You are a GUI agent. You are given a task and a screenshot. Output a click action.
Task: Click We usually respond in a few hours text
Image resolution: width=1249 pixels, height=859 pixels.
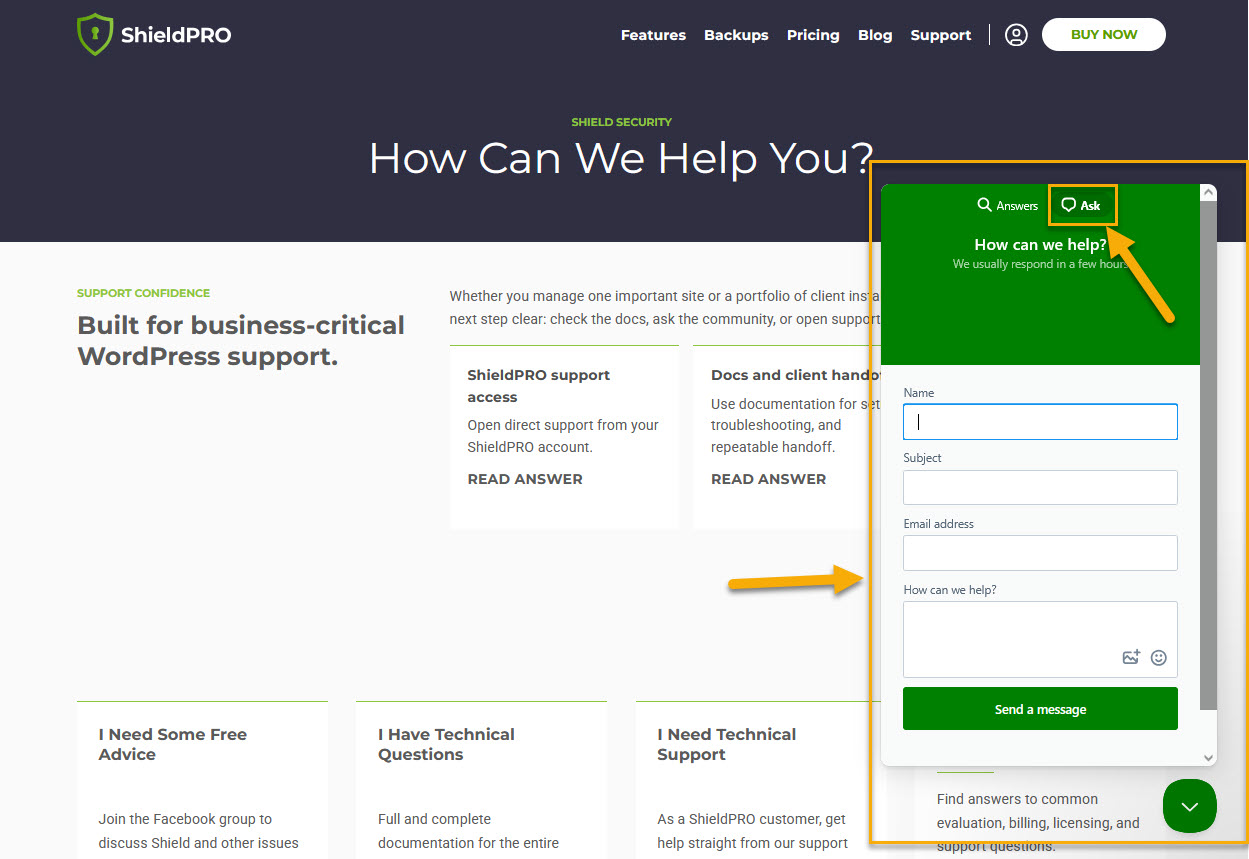tap(1040, 264)
